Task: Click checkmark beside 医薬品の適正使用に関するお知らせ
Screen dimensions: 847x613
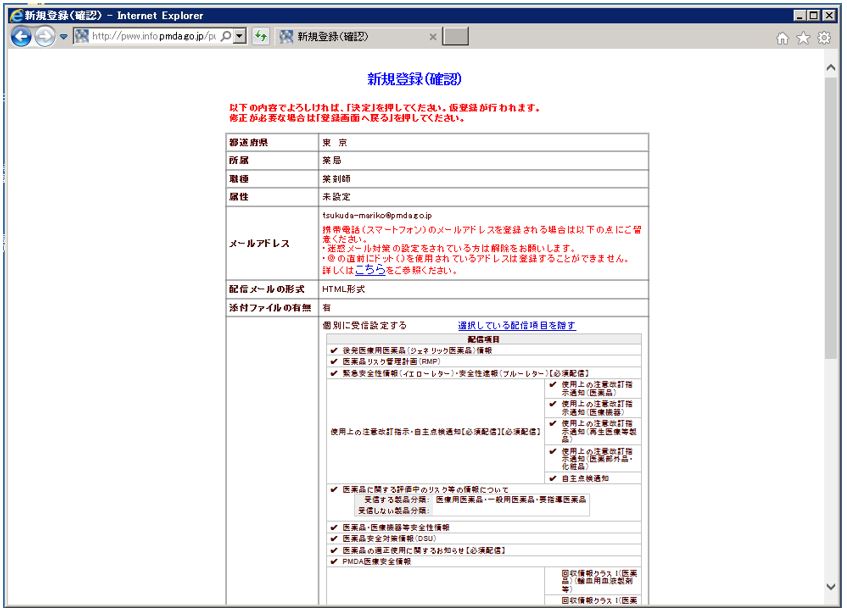Action: tap(334, 550)
